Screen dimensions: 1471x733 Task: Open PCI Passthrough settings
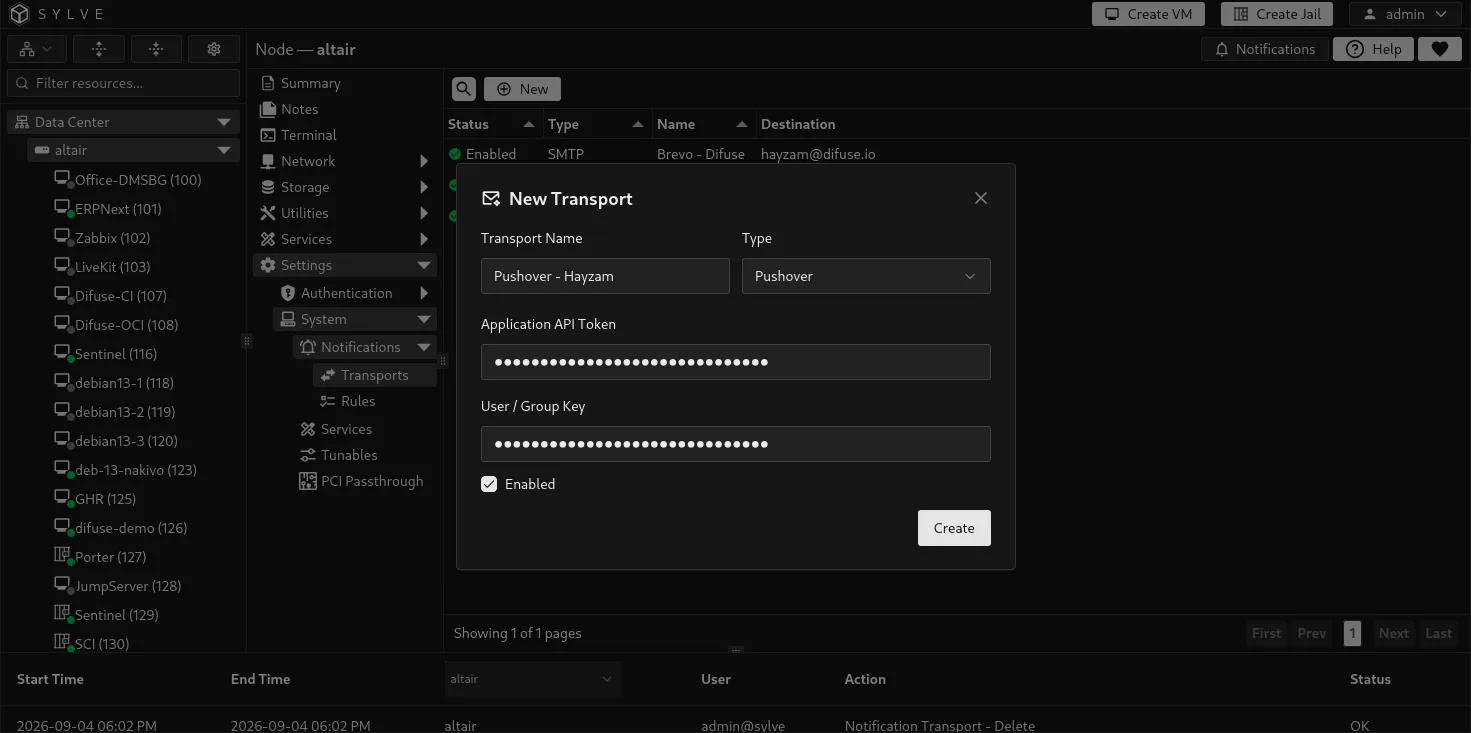click(372, 481)
